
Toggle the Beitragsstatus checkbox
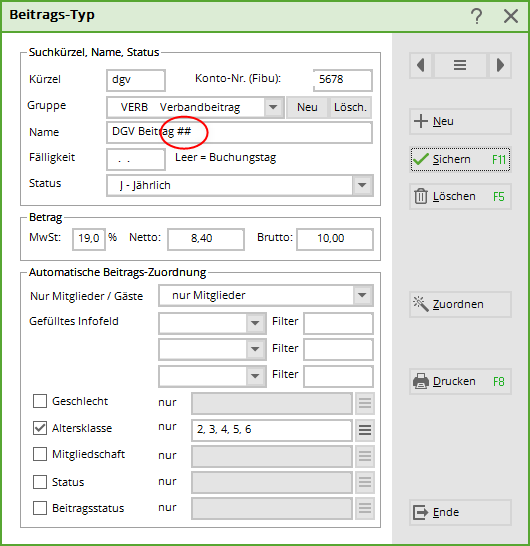[40, 508]
